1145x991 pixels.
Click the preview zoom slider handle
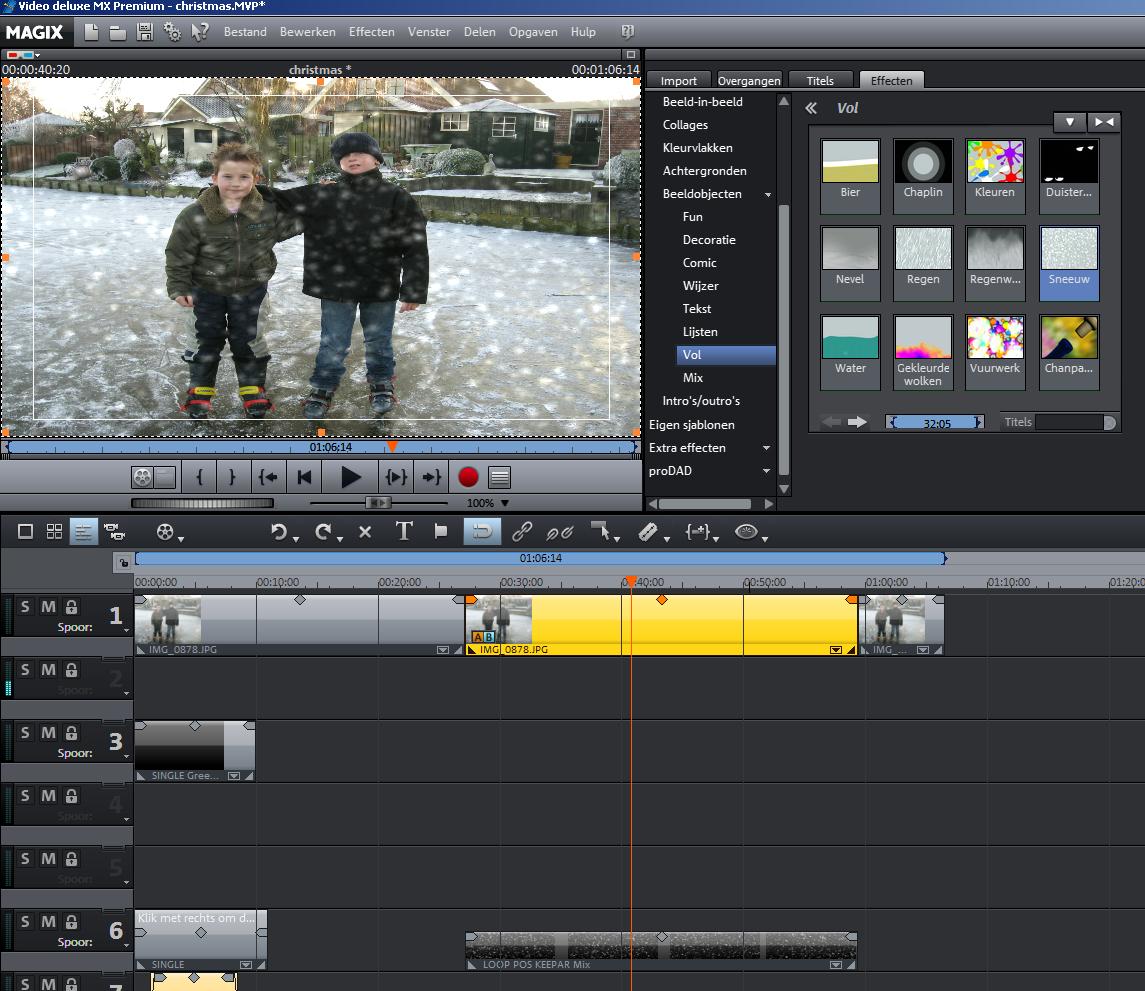coord(378,503)
